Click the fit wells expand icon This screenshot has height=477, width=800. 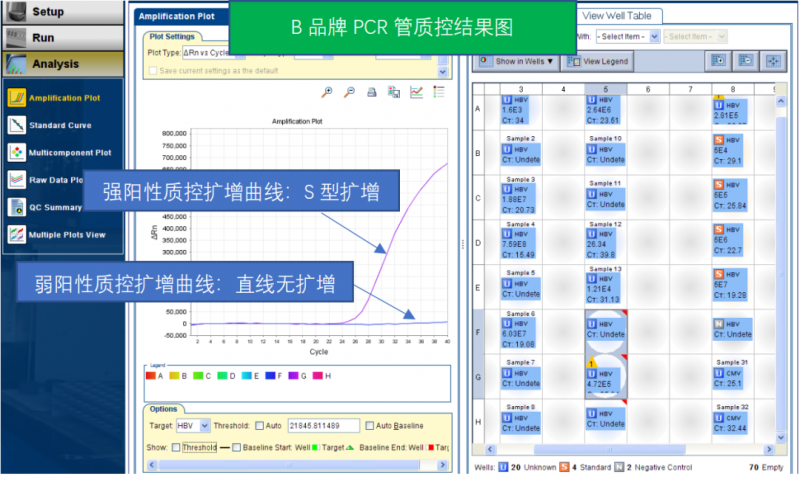pyautogui.click(x=773, y=61)
